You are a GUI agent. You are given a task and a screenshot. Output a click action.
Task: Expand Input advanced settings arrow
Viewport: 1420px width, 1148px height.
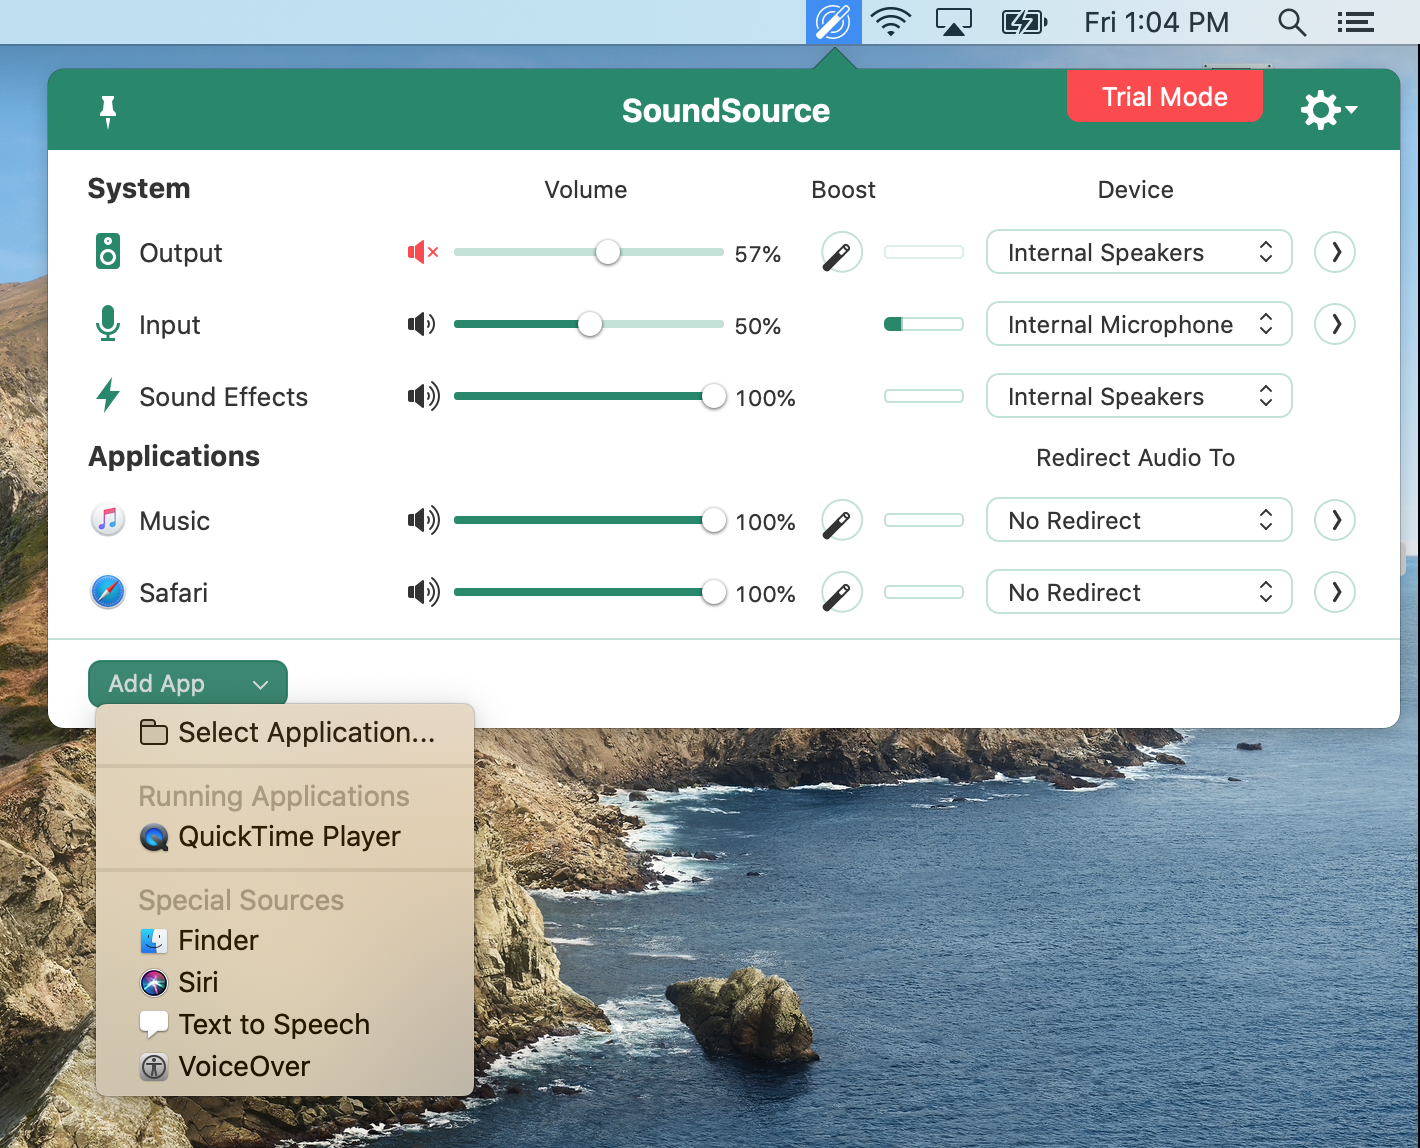pos(1335,324)
